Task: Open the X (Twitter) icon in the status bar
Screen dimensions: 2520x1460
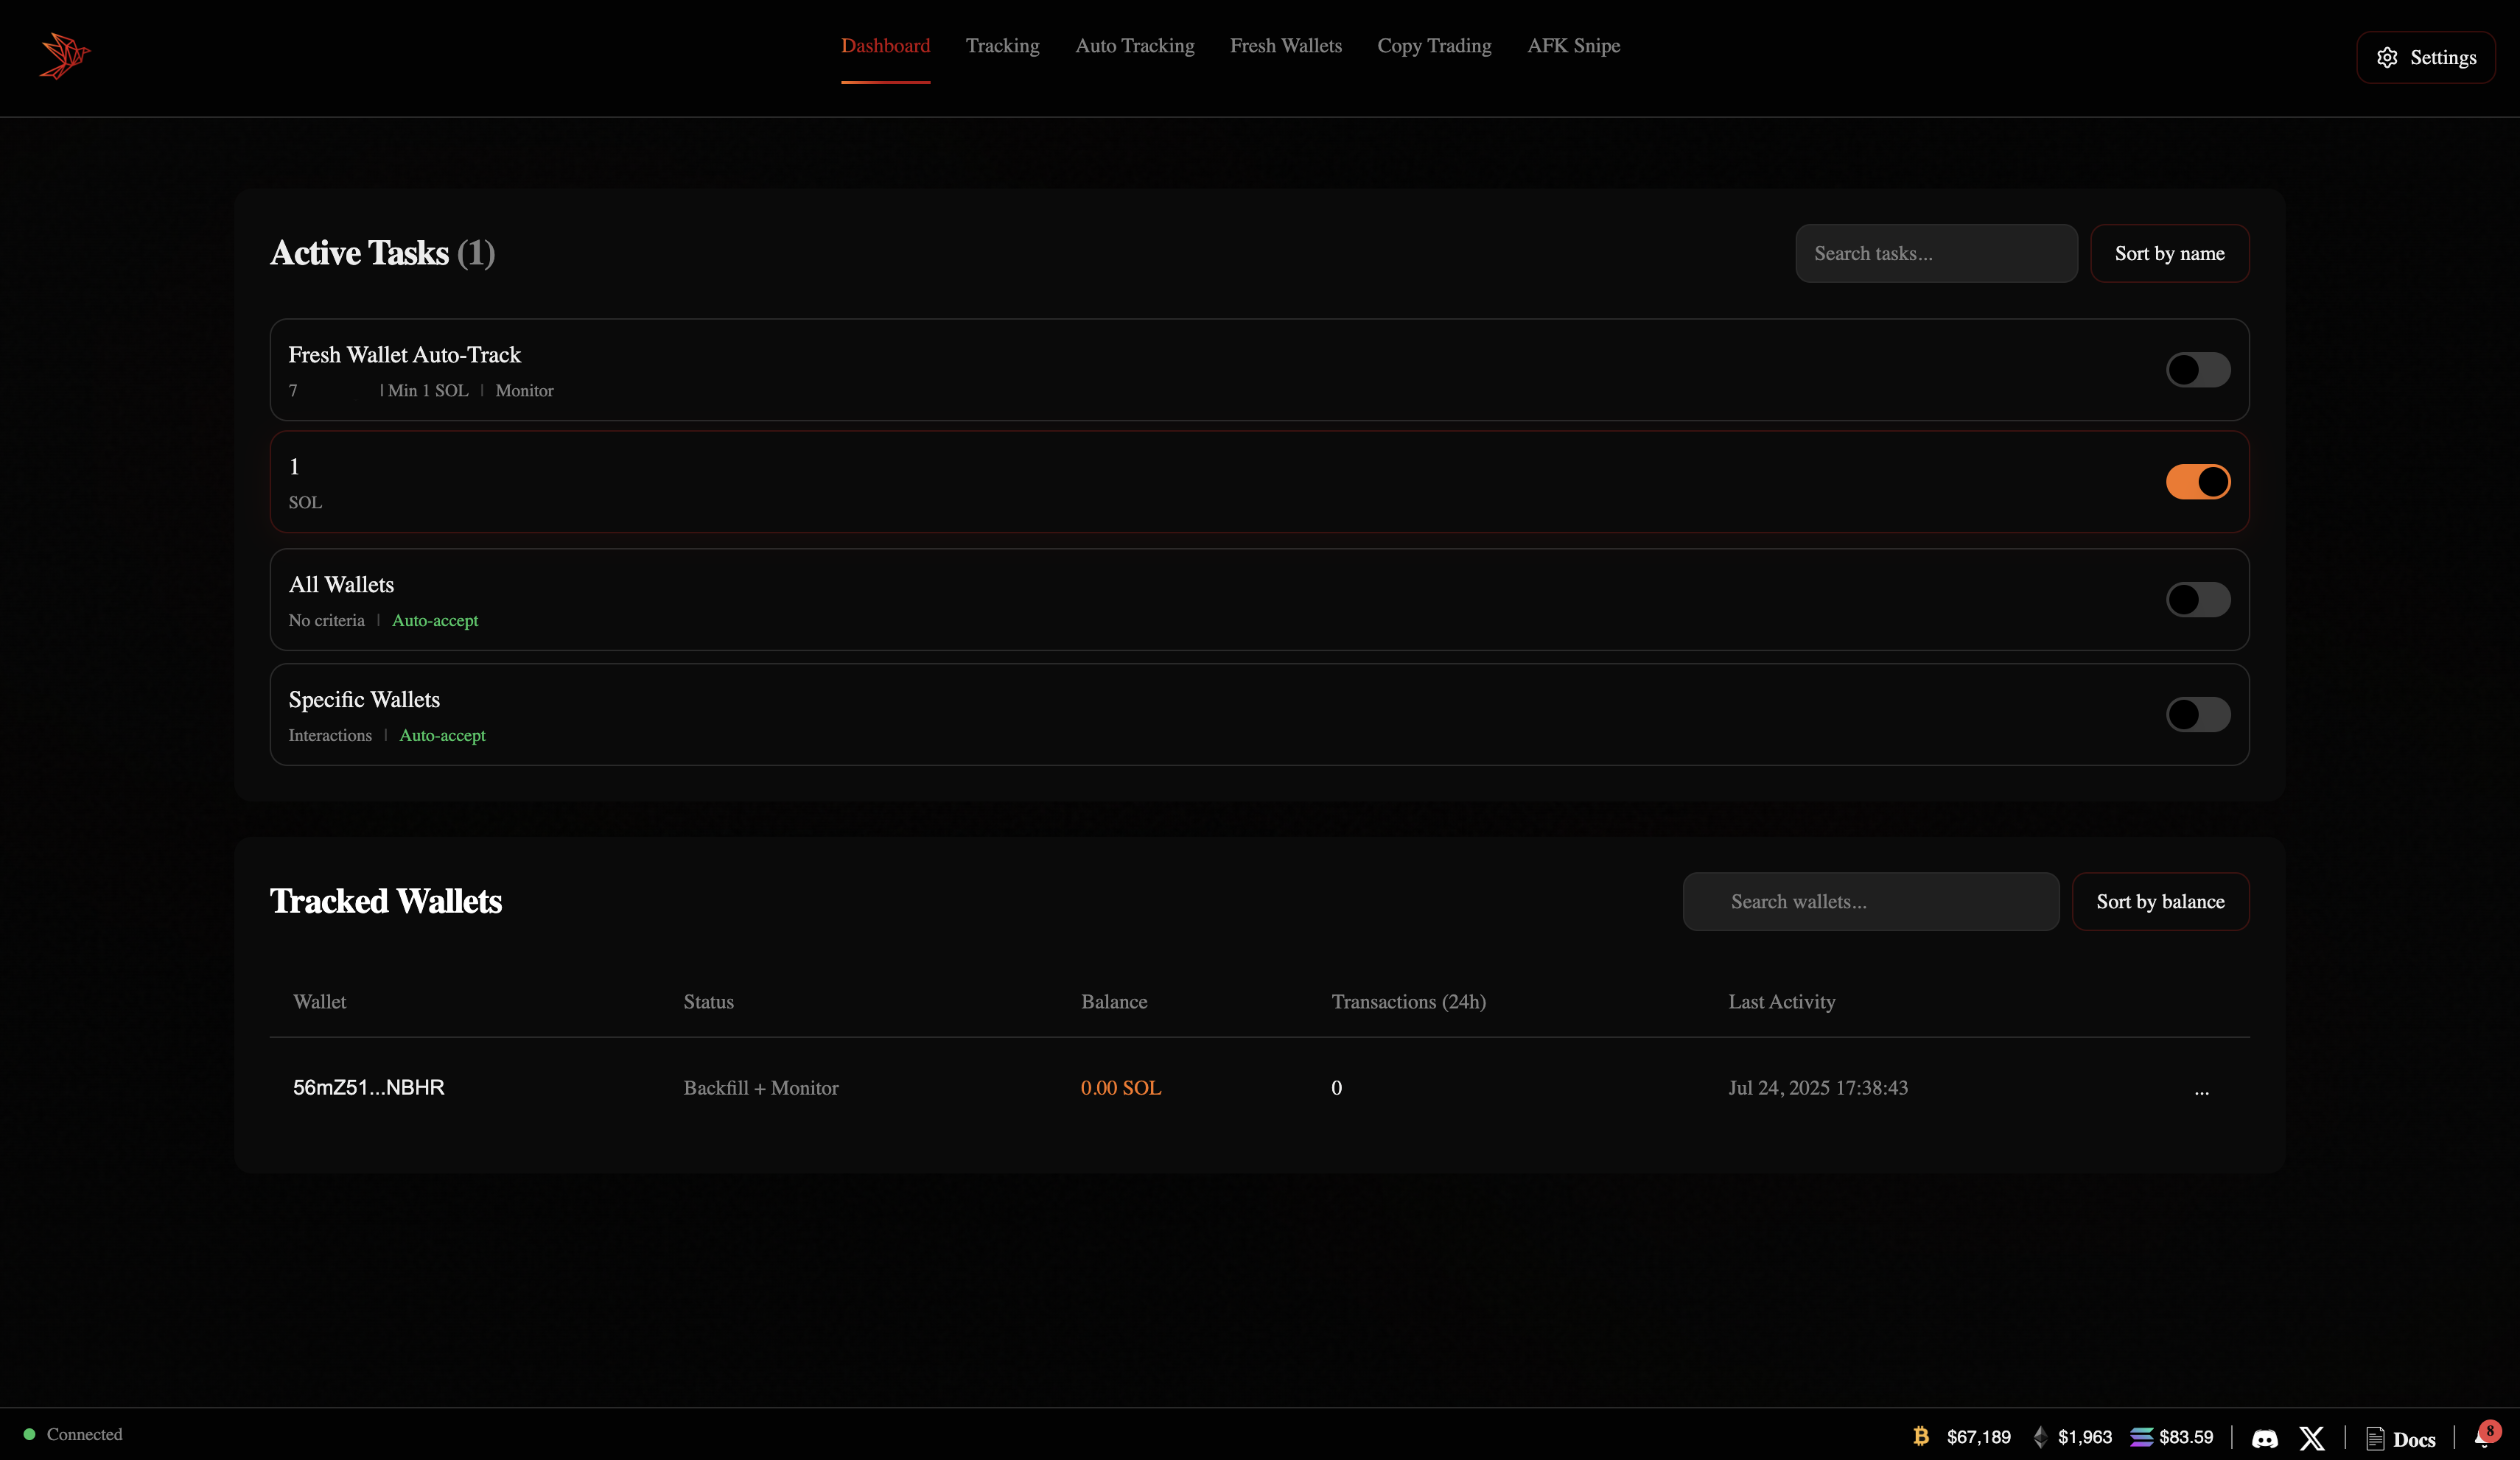Action: pos(2312,1438)
